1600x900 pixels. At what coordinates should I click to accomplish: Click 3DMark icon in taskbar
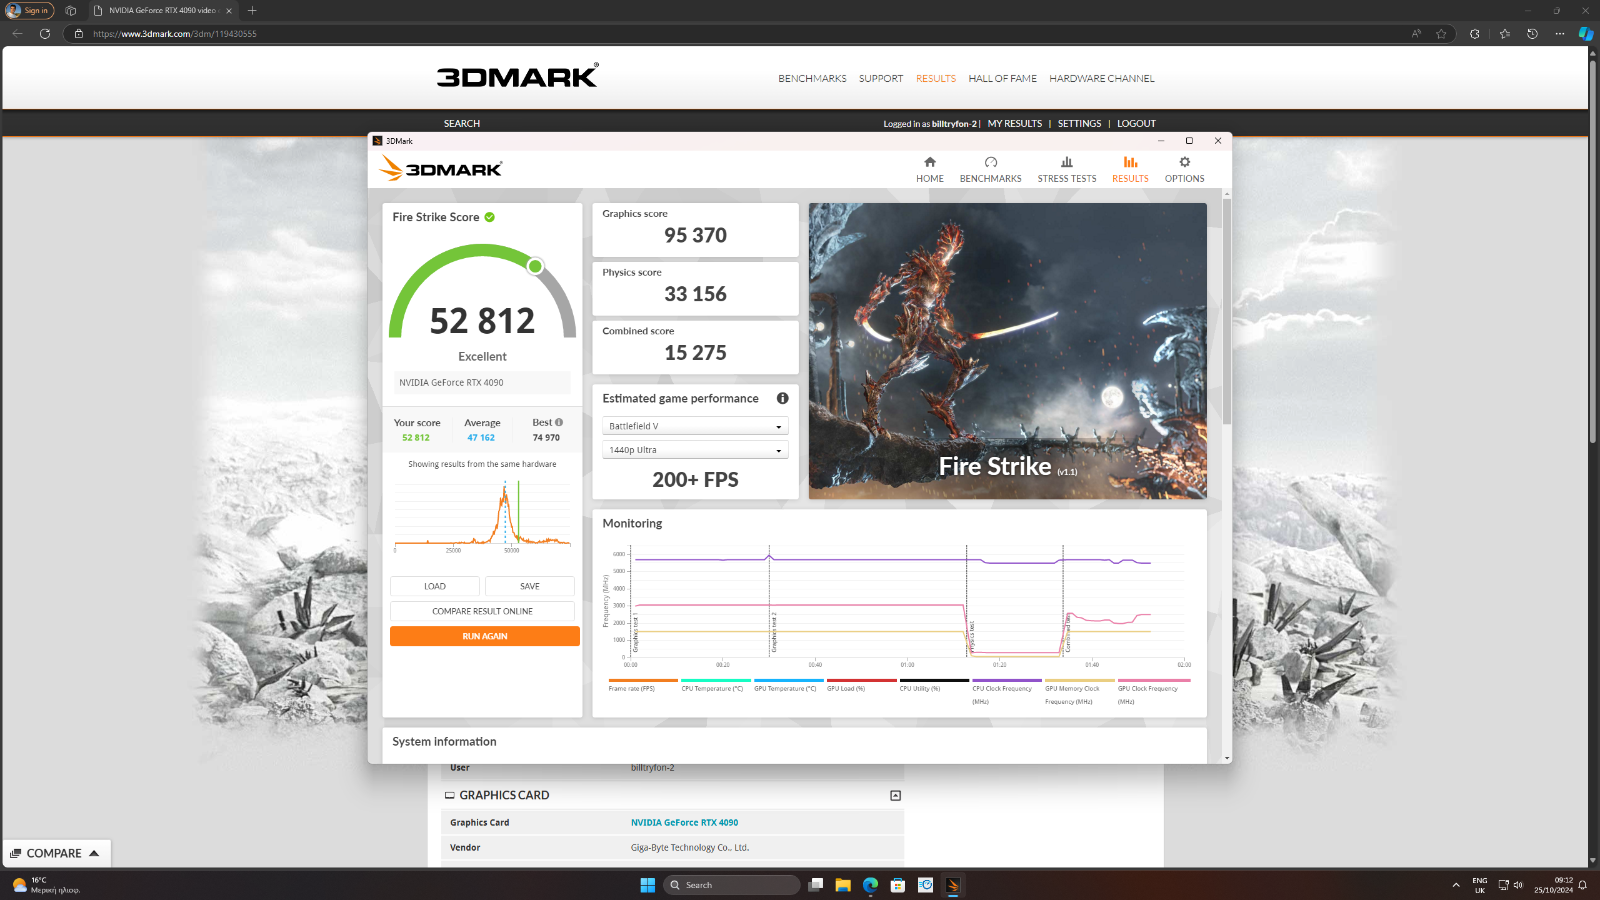pos(952,885)
